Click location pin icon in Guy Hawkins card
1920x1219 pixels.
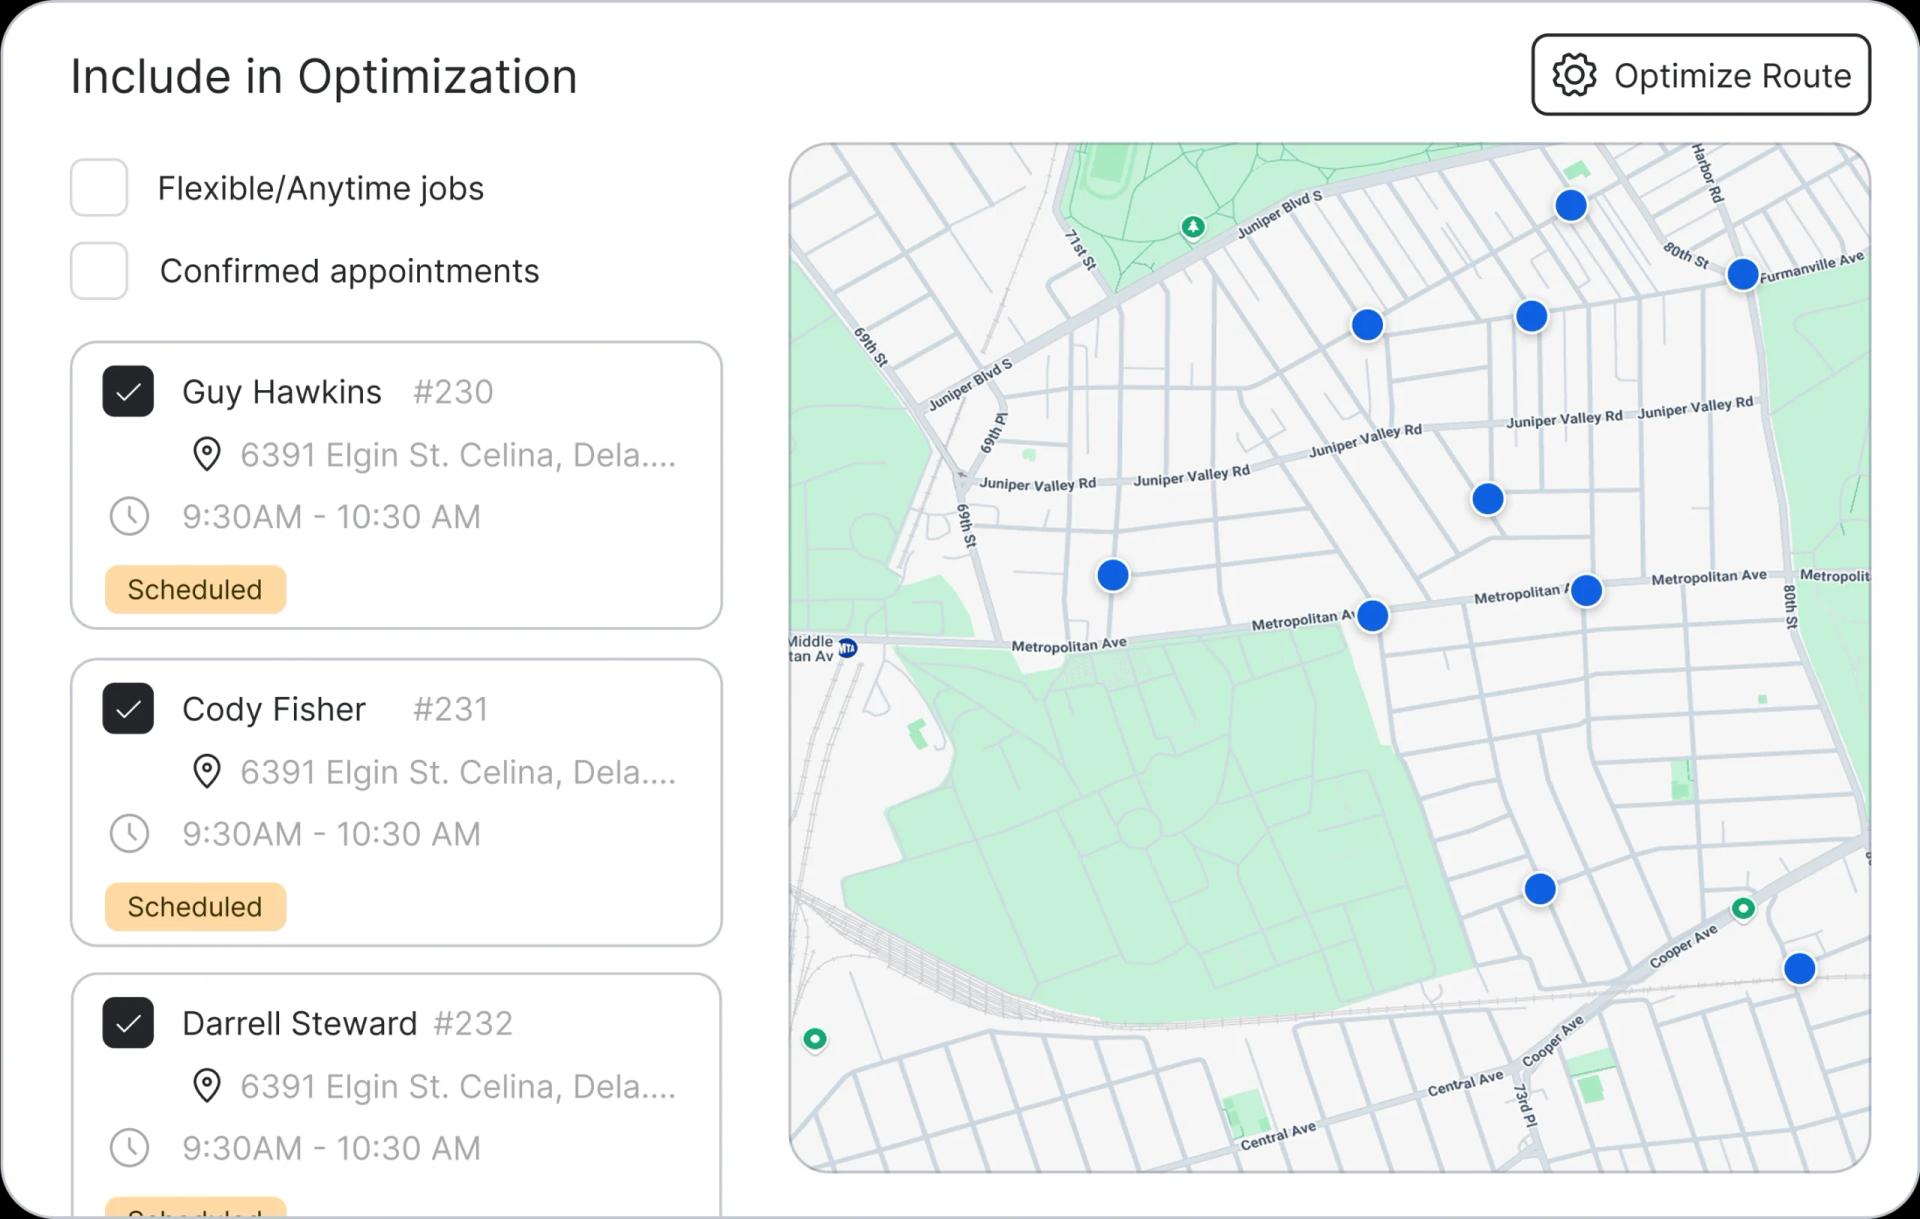point(207,454)
